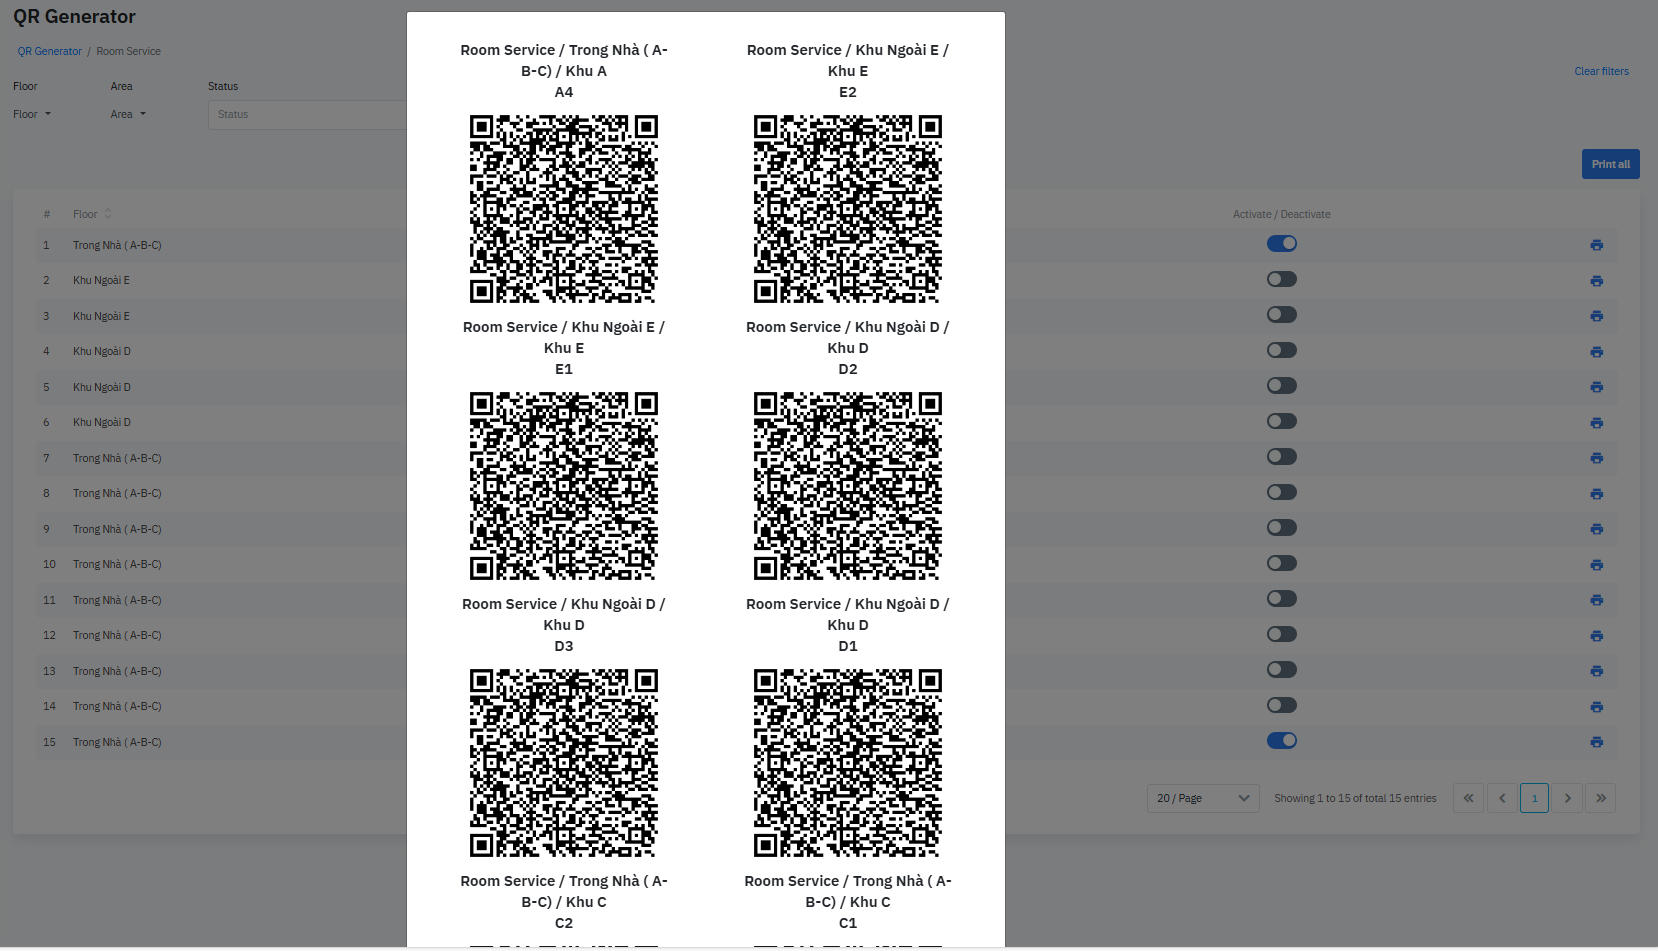Print QR code for row 13
This screenshot has width=1658, height=951.
(1597, 671)
